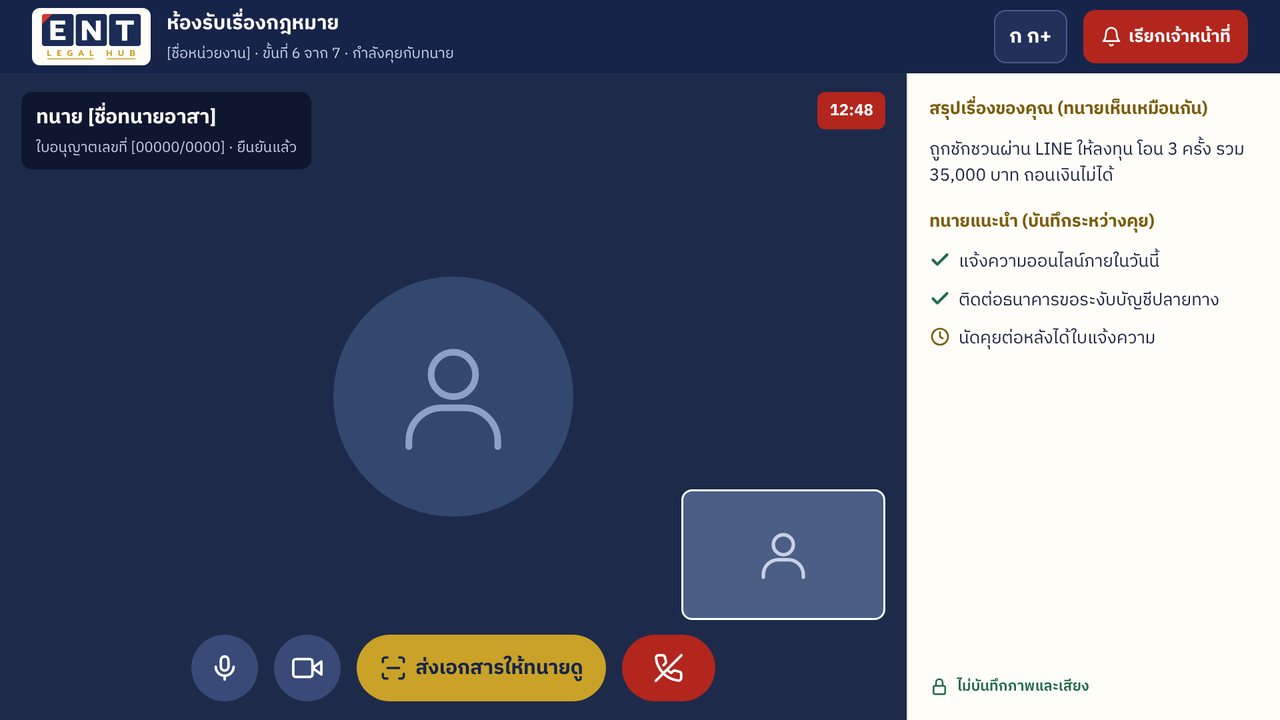
Task: Click the สรุปเรื่องของคุณ heading
Action: pyautogui.click(x=1068, y=108)
